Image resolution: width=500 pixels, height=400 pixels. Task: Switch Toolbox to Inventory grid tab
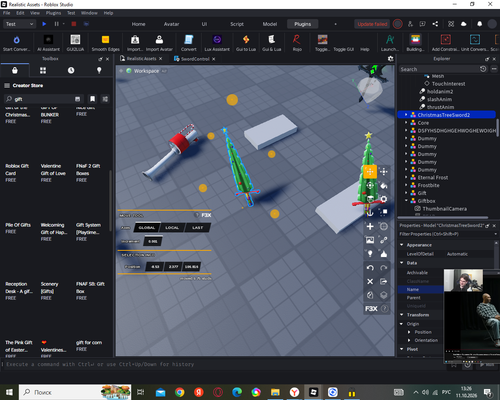(x=43, y=70)
